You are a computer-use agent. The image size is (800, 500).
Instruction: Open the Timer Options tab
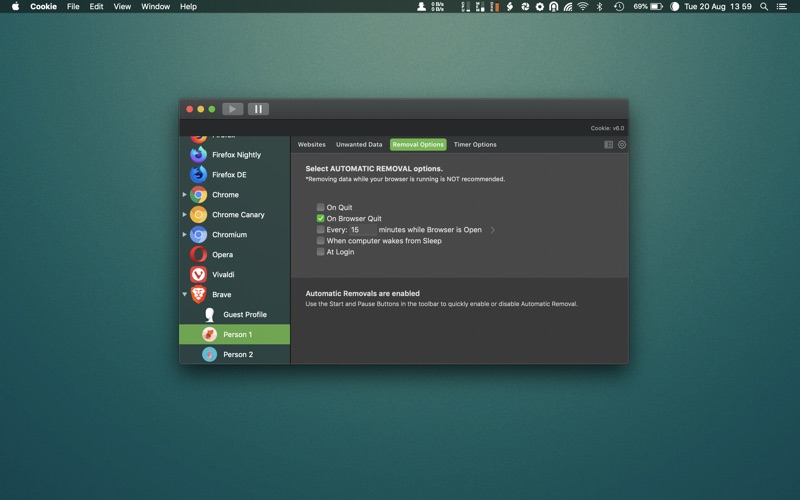[x=475, y=145]
